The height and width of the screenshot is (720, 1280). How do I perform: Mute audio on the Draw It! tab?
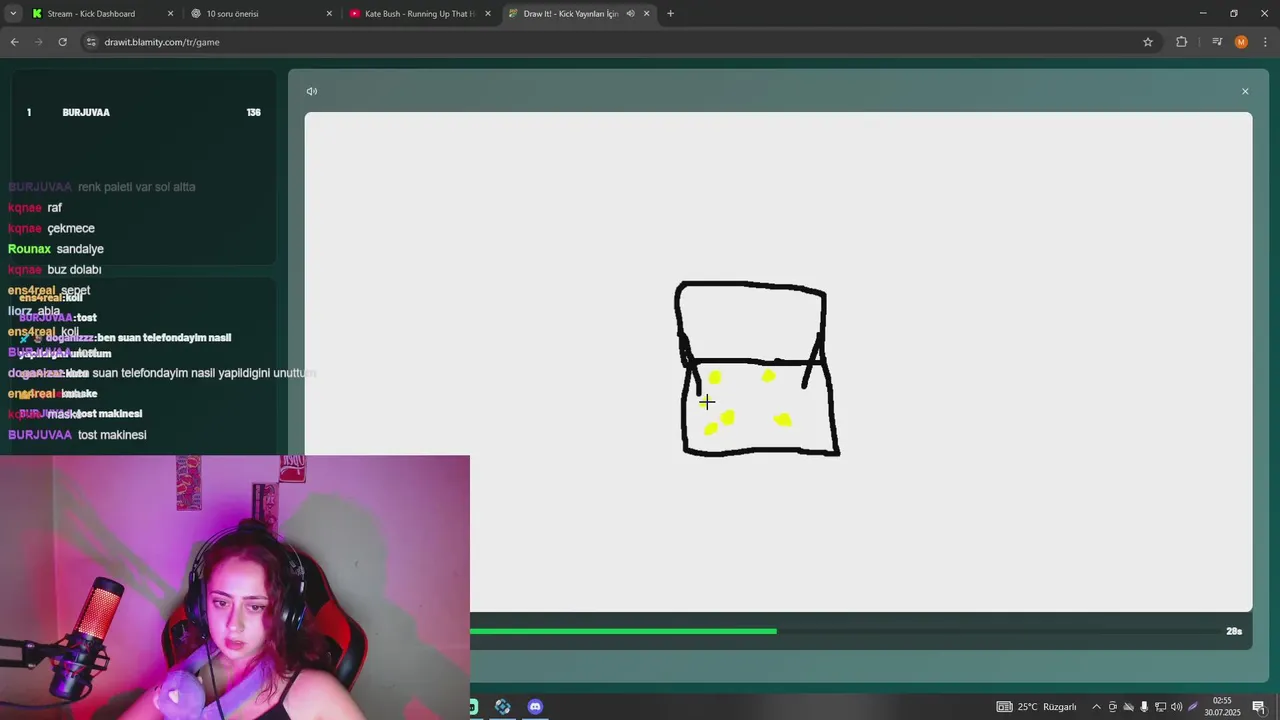(x=630, y=14)
